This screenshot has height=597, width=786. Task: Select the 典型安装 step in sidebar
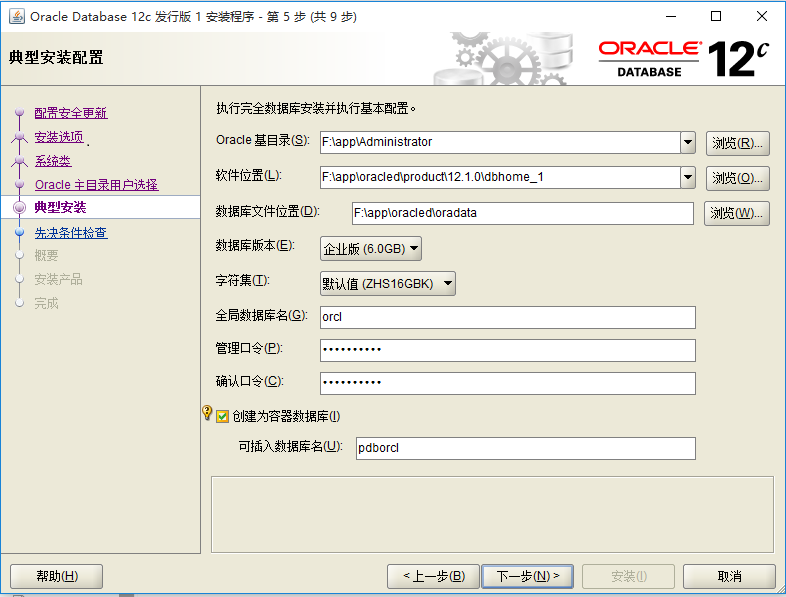coord(60,207)
